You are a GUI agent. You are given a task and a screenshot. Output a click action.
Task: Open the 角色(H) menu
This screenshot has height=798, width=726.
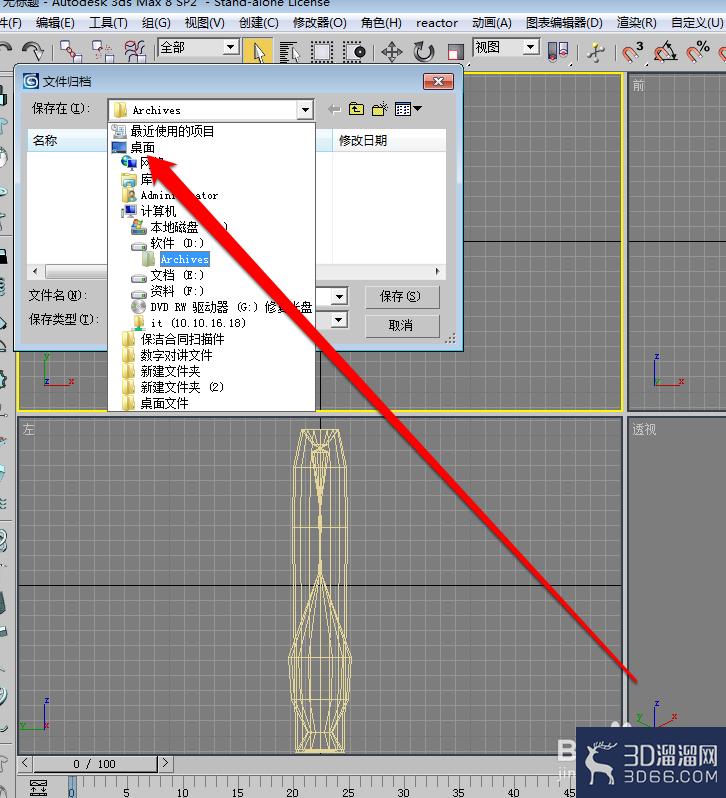click(381, 23)
